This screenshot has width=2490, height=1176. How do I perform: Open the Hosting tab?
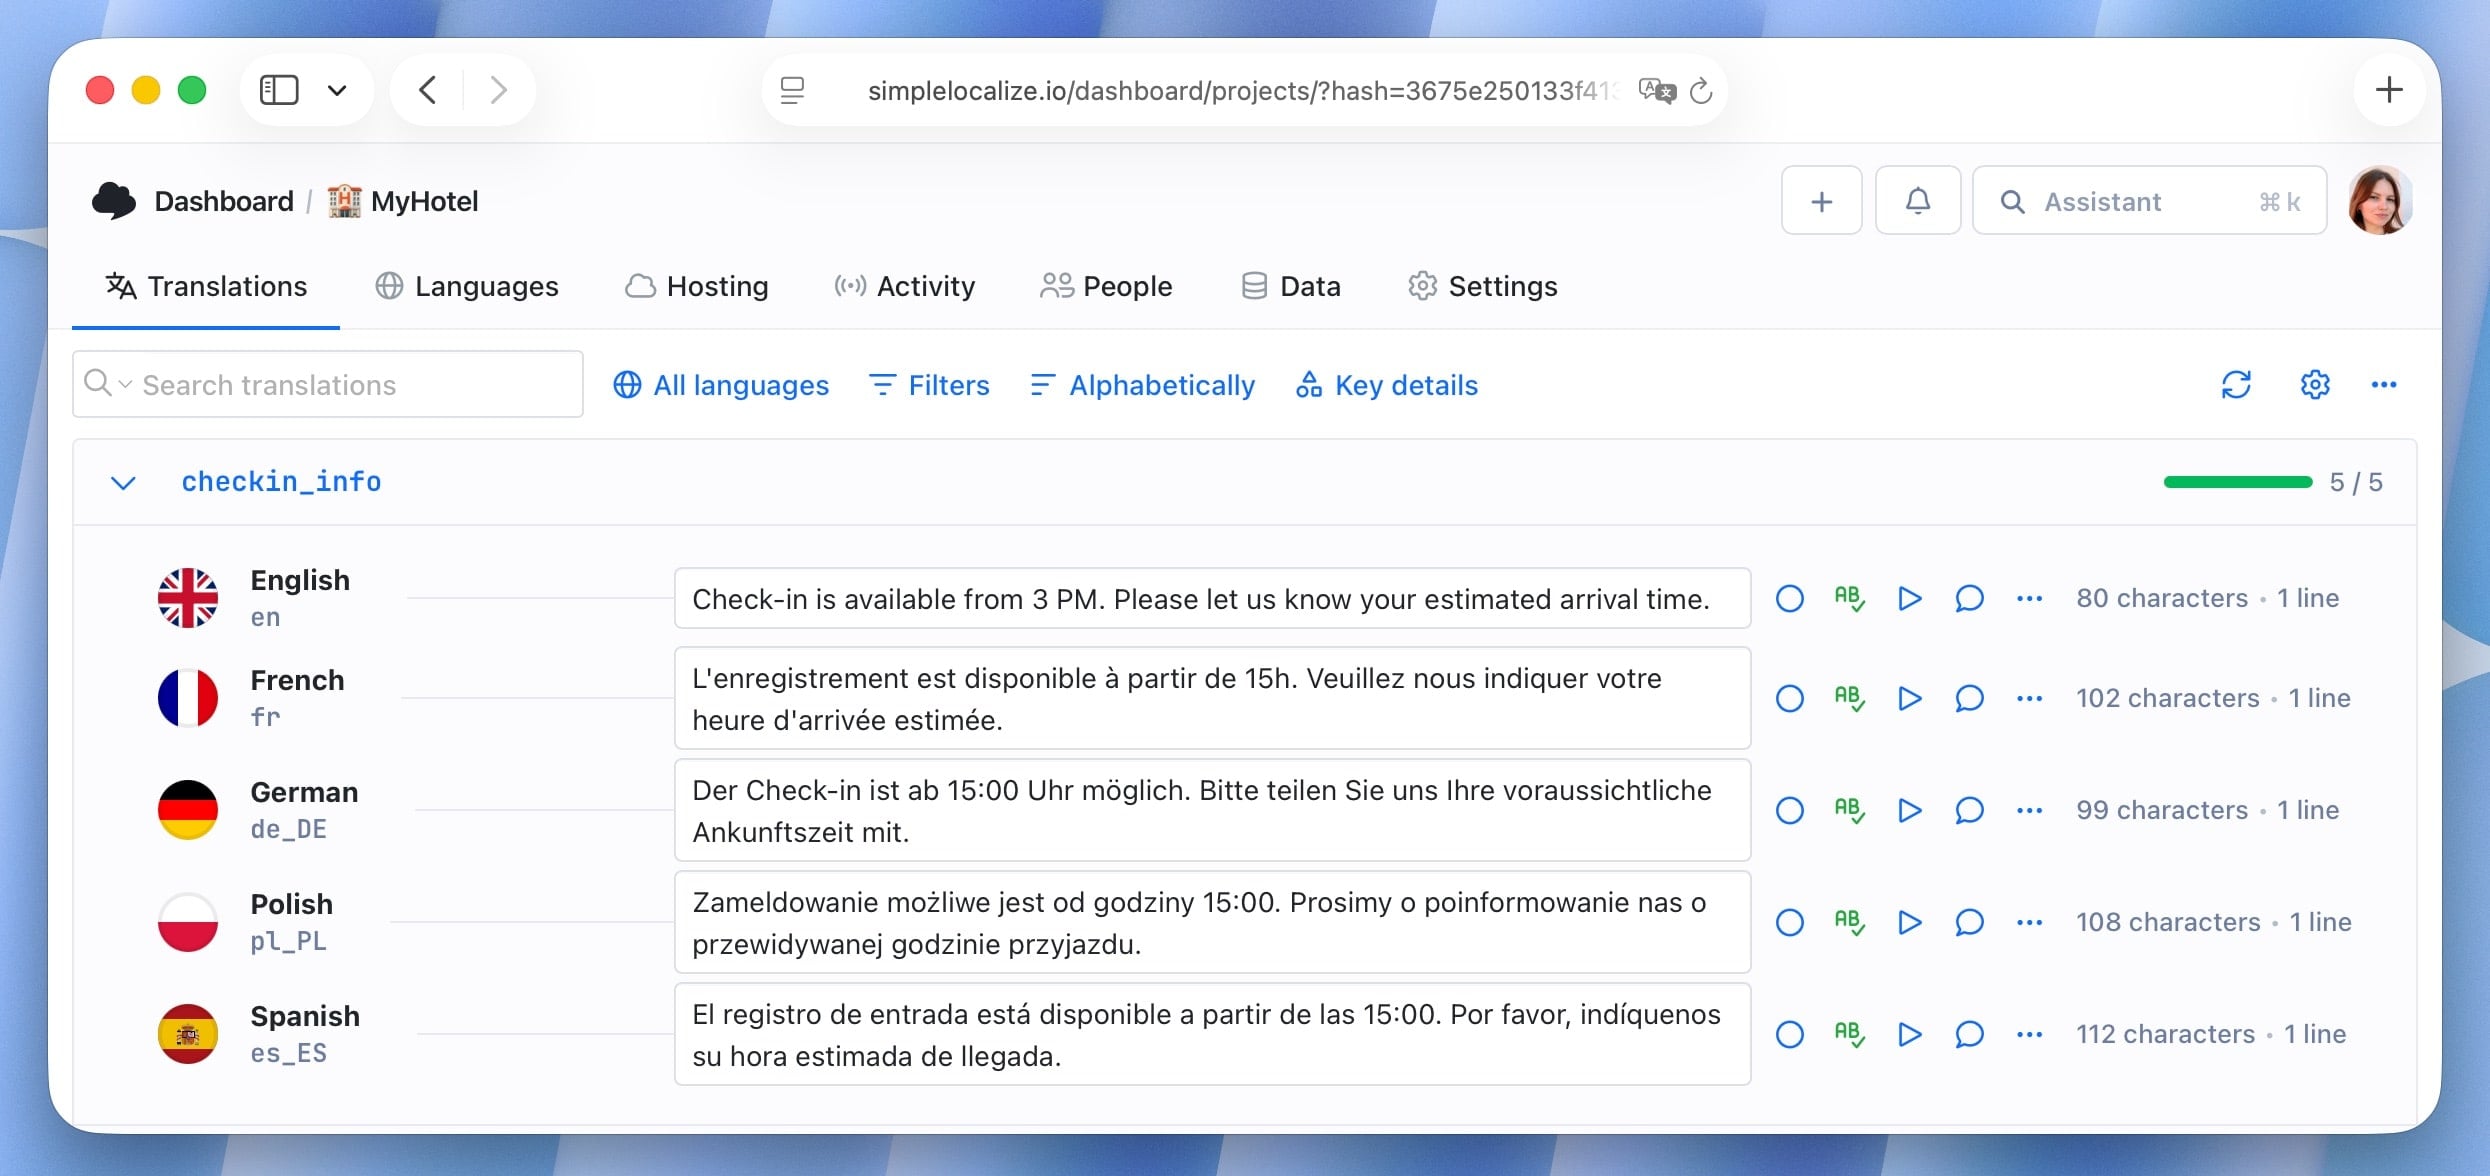tap(697, 287)
